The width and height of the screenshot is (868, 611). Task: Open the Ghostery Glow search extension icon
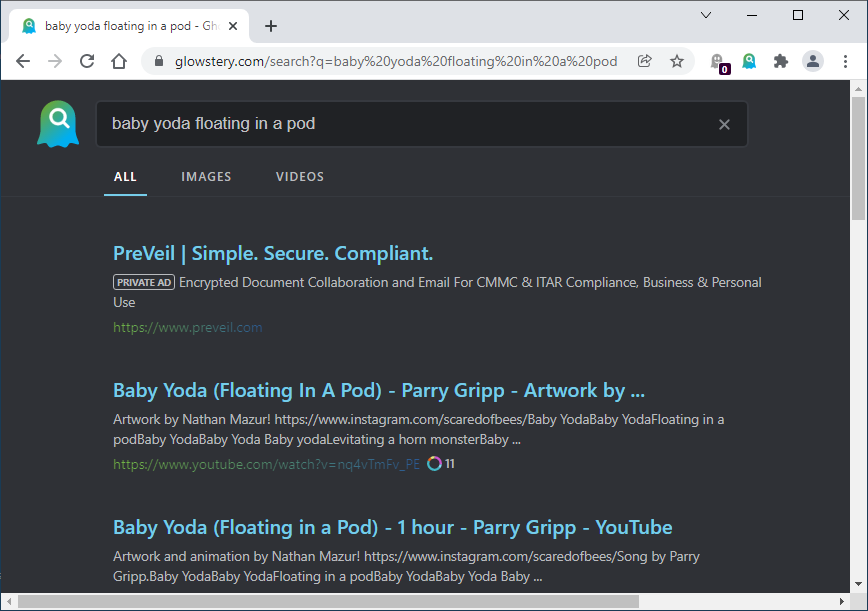749,61
